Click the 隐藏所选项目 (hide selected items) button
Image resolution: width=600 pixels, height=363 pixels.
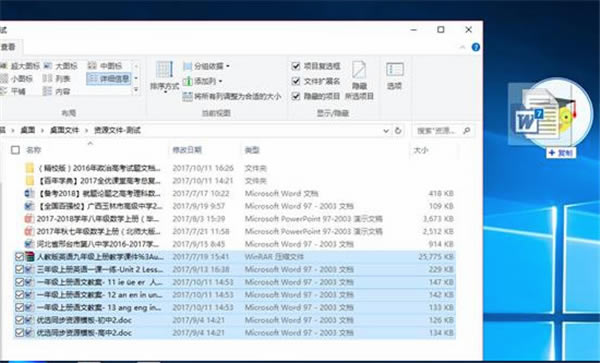click(x=359, y=80)
